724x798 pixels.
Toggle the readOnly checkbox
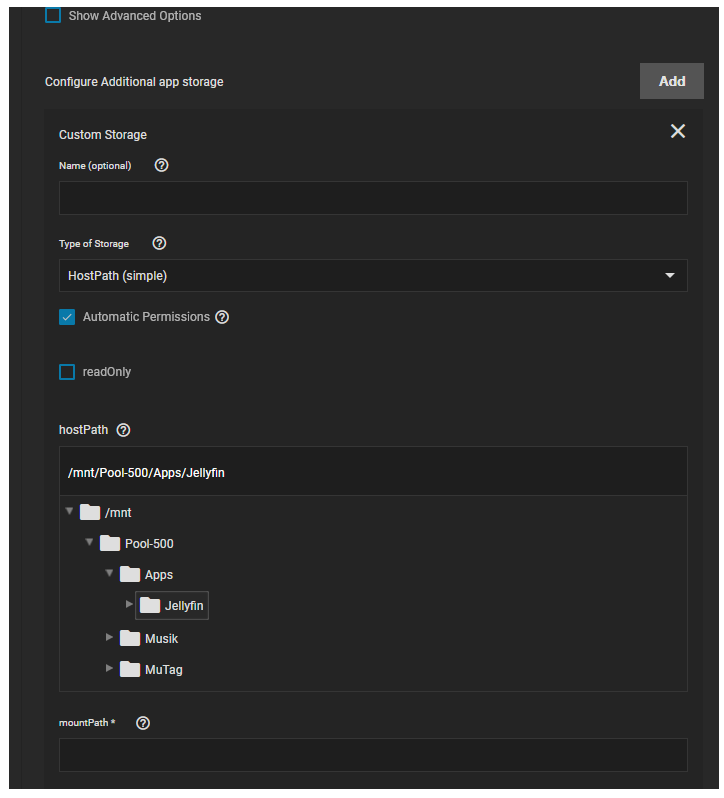click(67, 372)
